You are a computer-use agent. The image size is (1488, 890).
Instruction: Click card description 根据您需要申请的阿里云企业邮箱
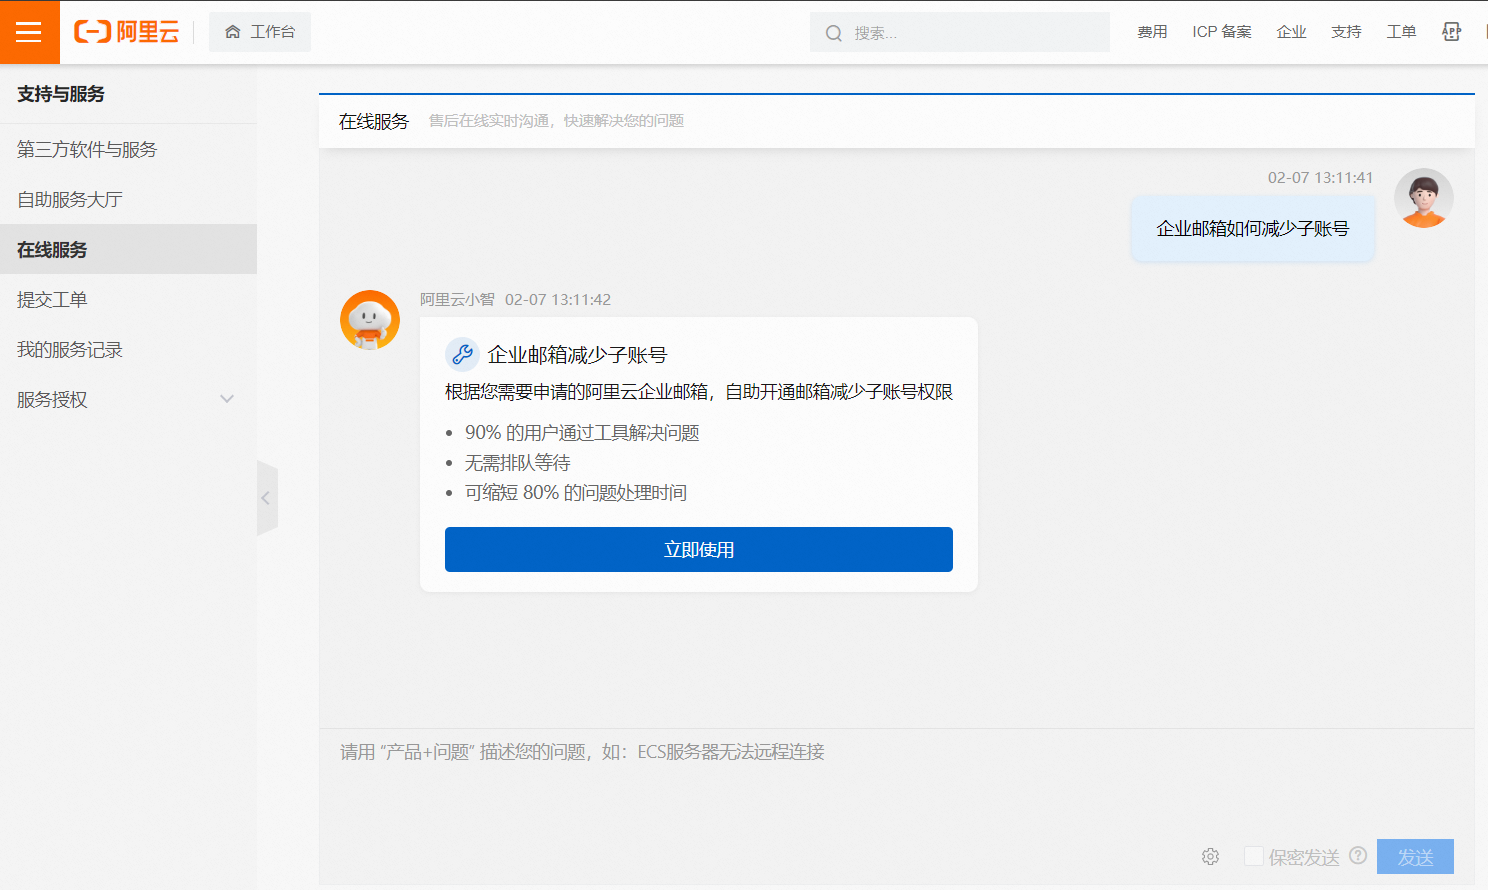[577, 392]
